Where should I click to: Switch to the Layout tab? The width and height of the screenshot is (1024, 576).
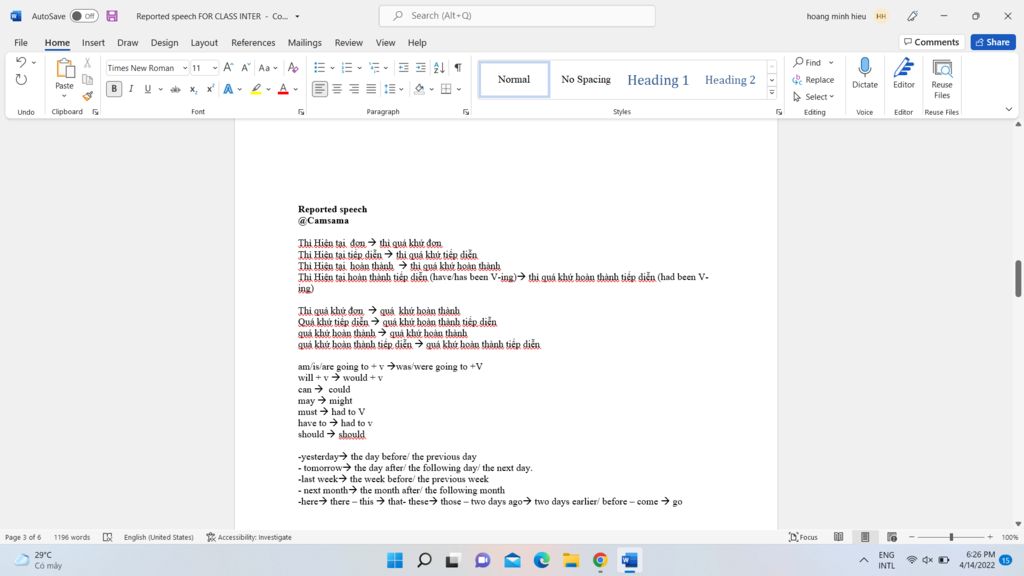204,42
